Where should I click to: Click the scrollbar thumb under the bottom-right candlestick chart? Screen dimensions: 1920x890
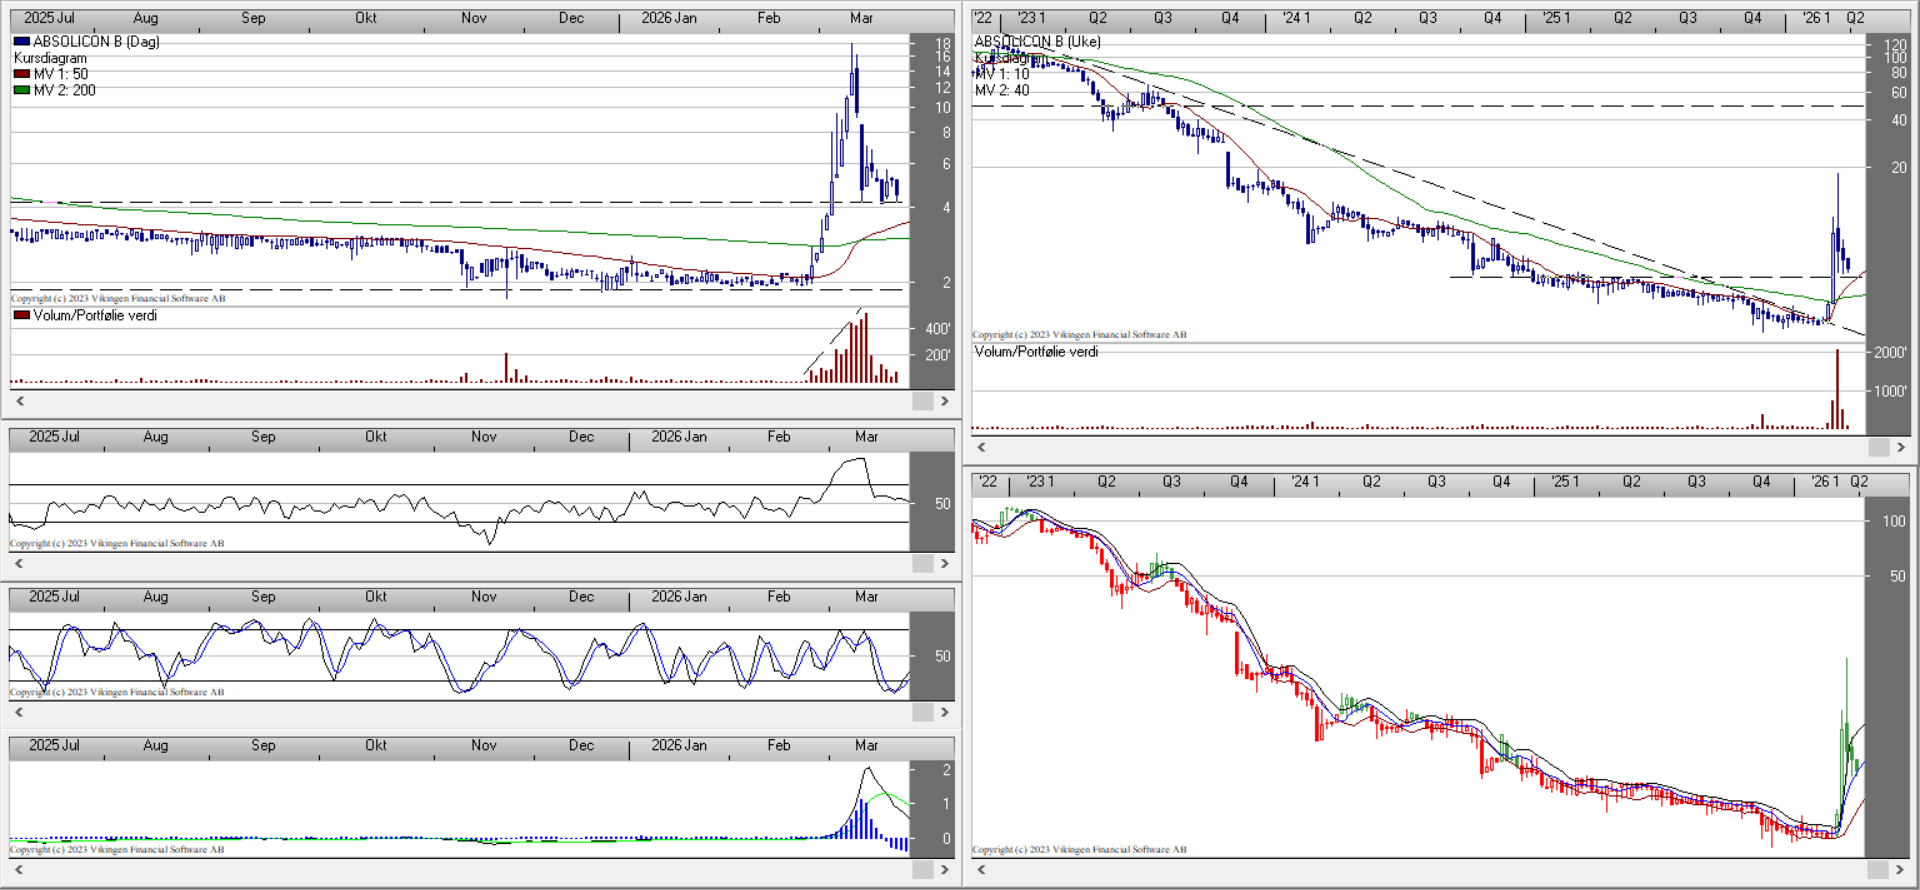tap(1878, 869)
